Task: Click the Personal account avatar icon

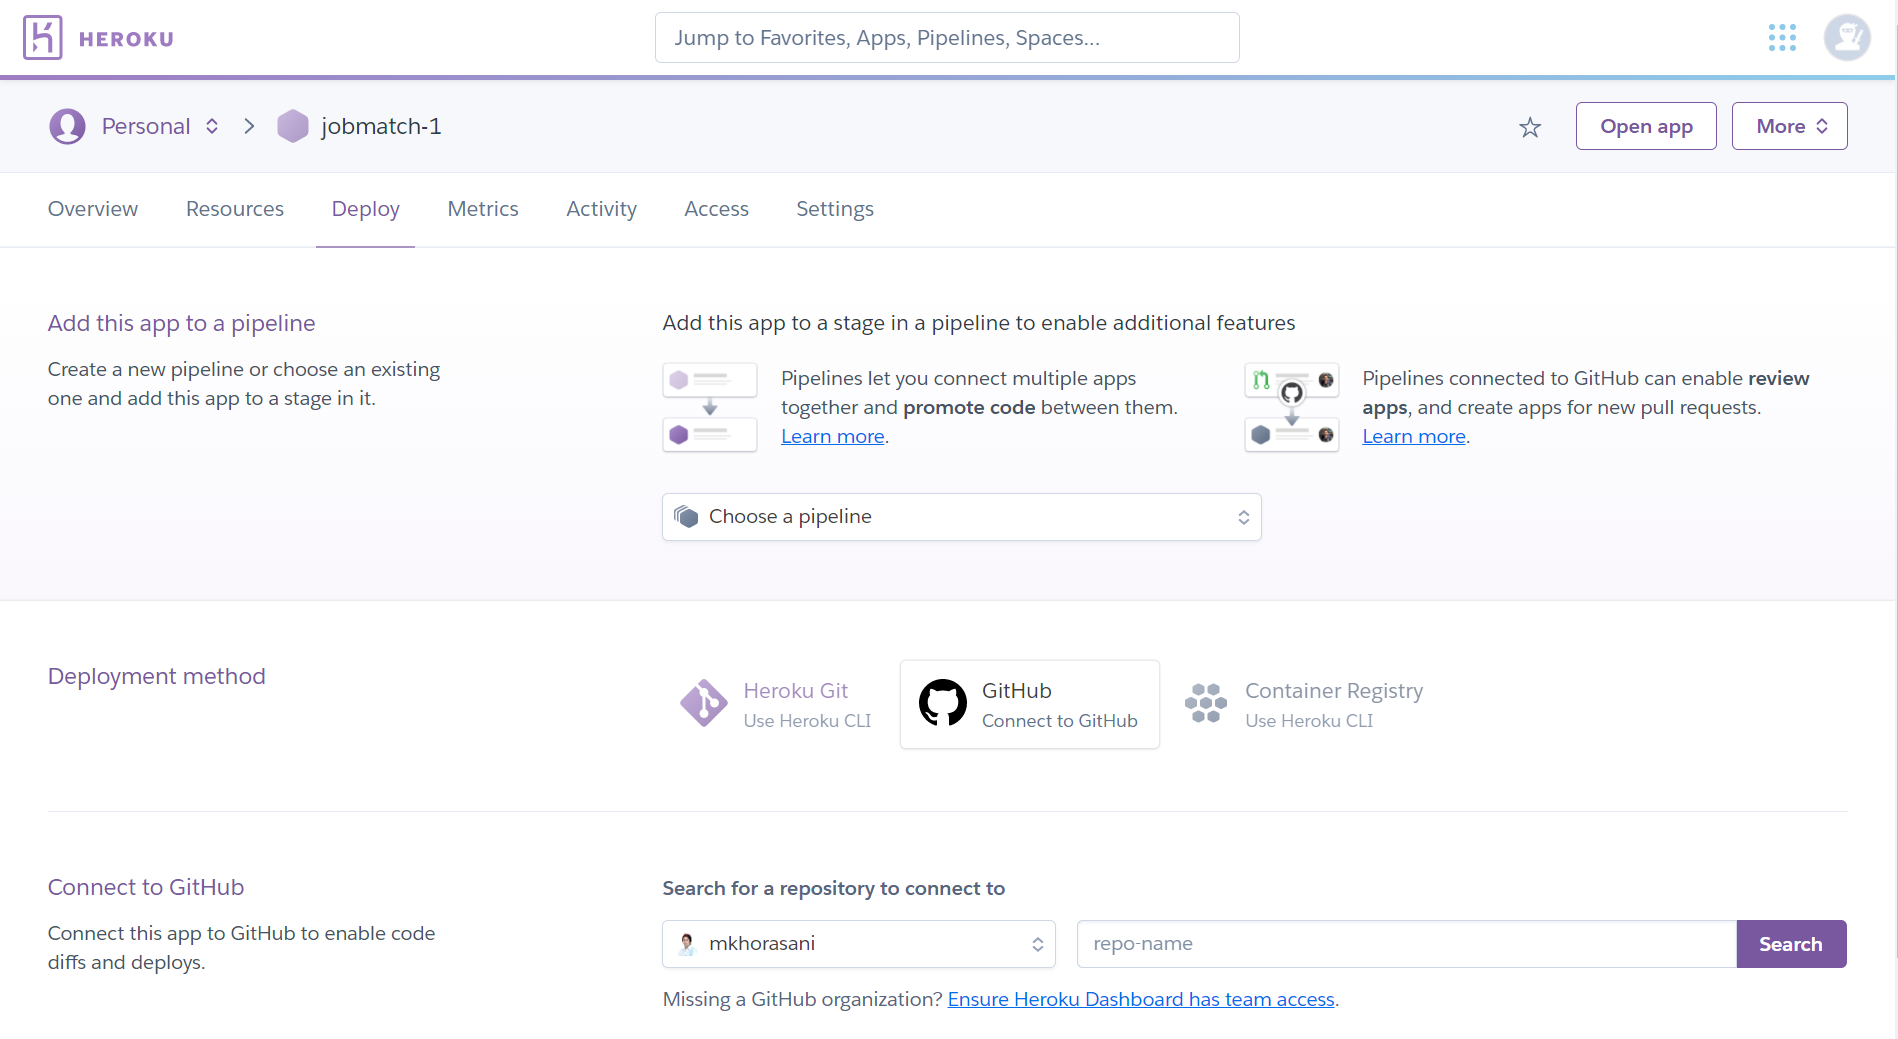Action: coord(67,126)
